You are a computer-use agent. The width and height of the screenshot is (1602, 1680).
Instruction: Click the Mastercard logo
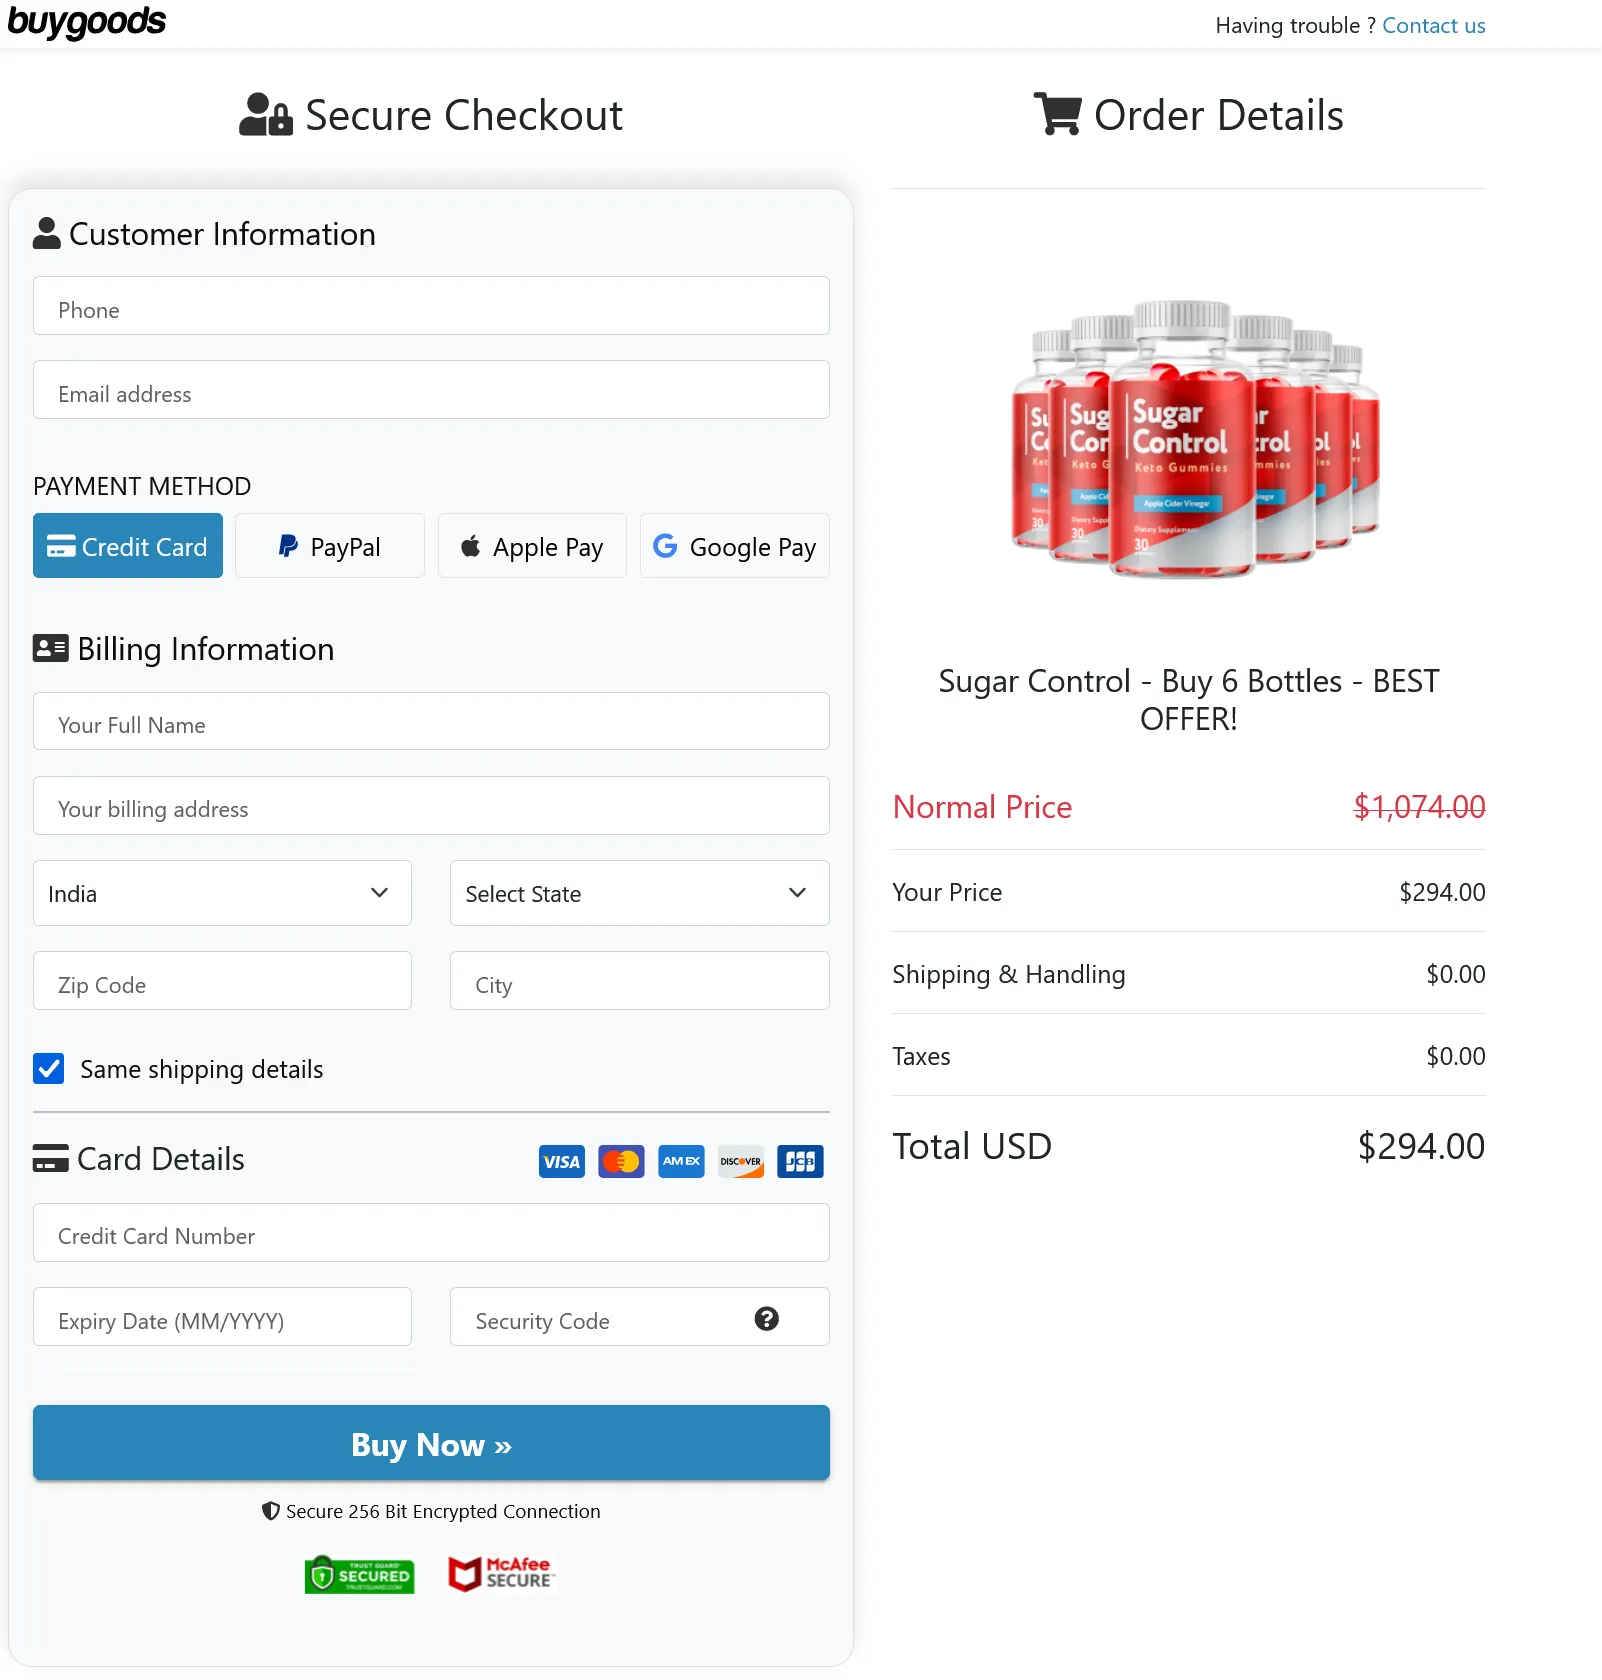pos(622,1161)
